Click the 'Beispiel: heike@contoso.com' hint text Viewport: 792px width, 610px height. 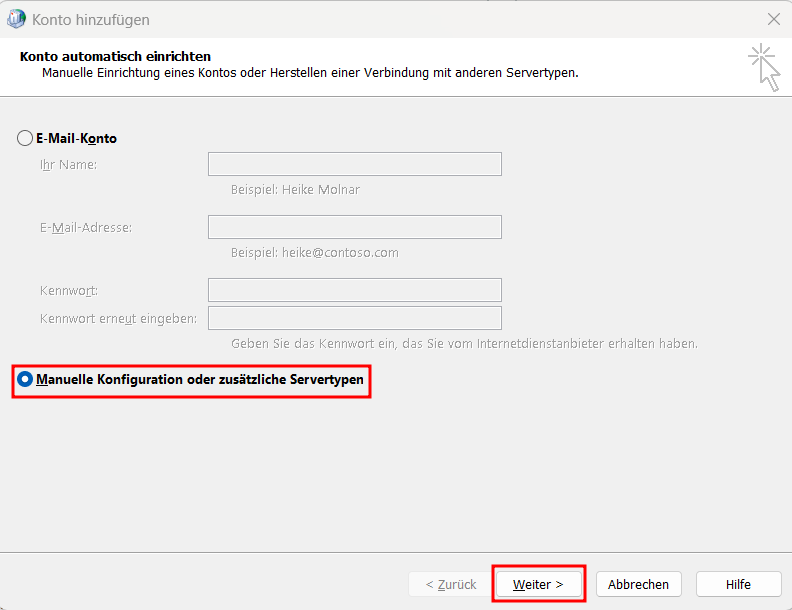(314, 252)
